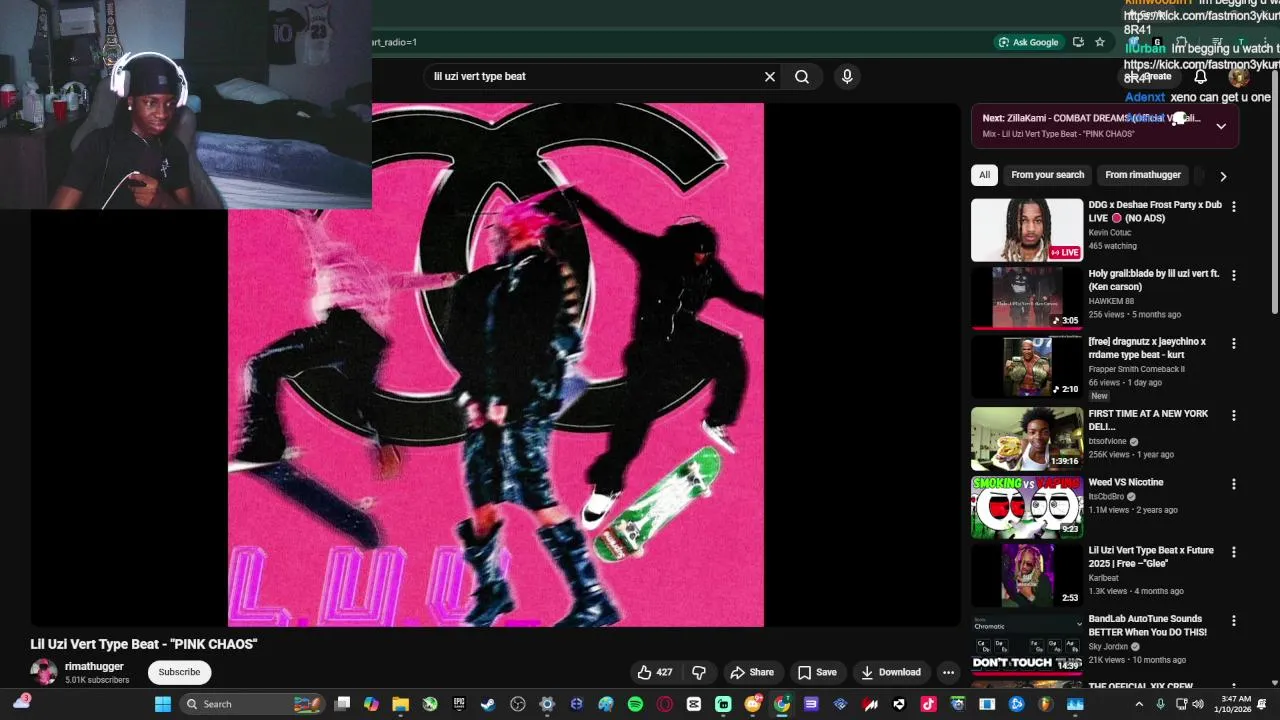Open Task View in the taskbar
This screenshot has height=720, width=1280.
pyautogui.click(x=342, y=704)
